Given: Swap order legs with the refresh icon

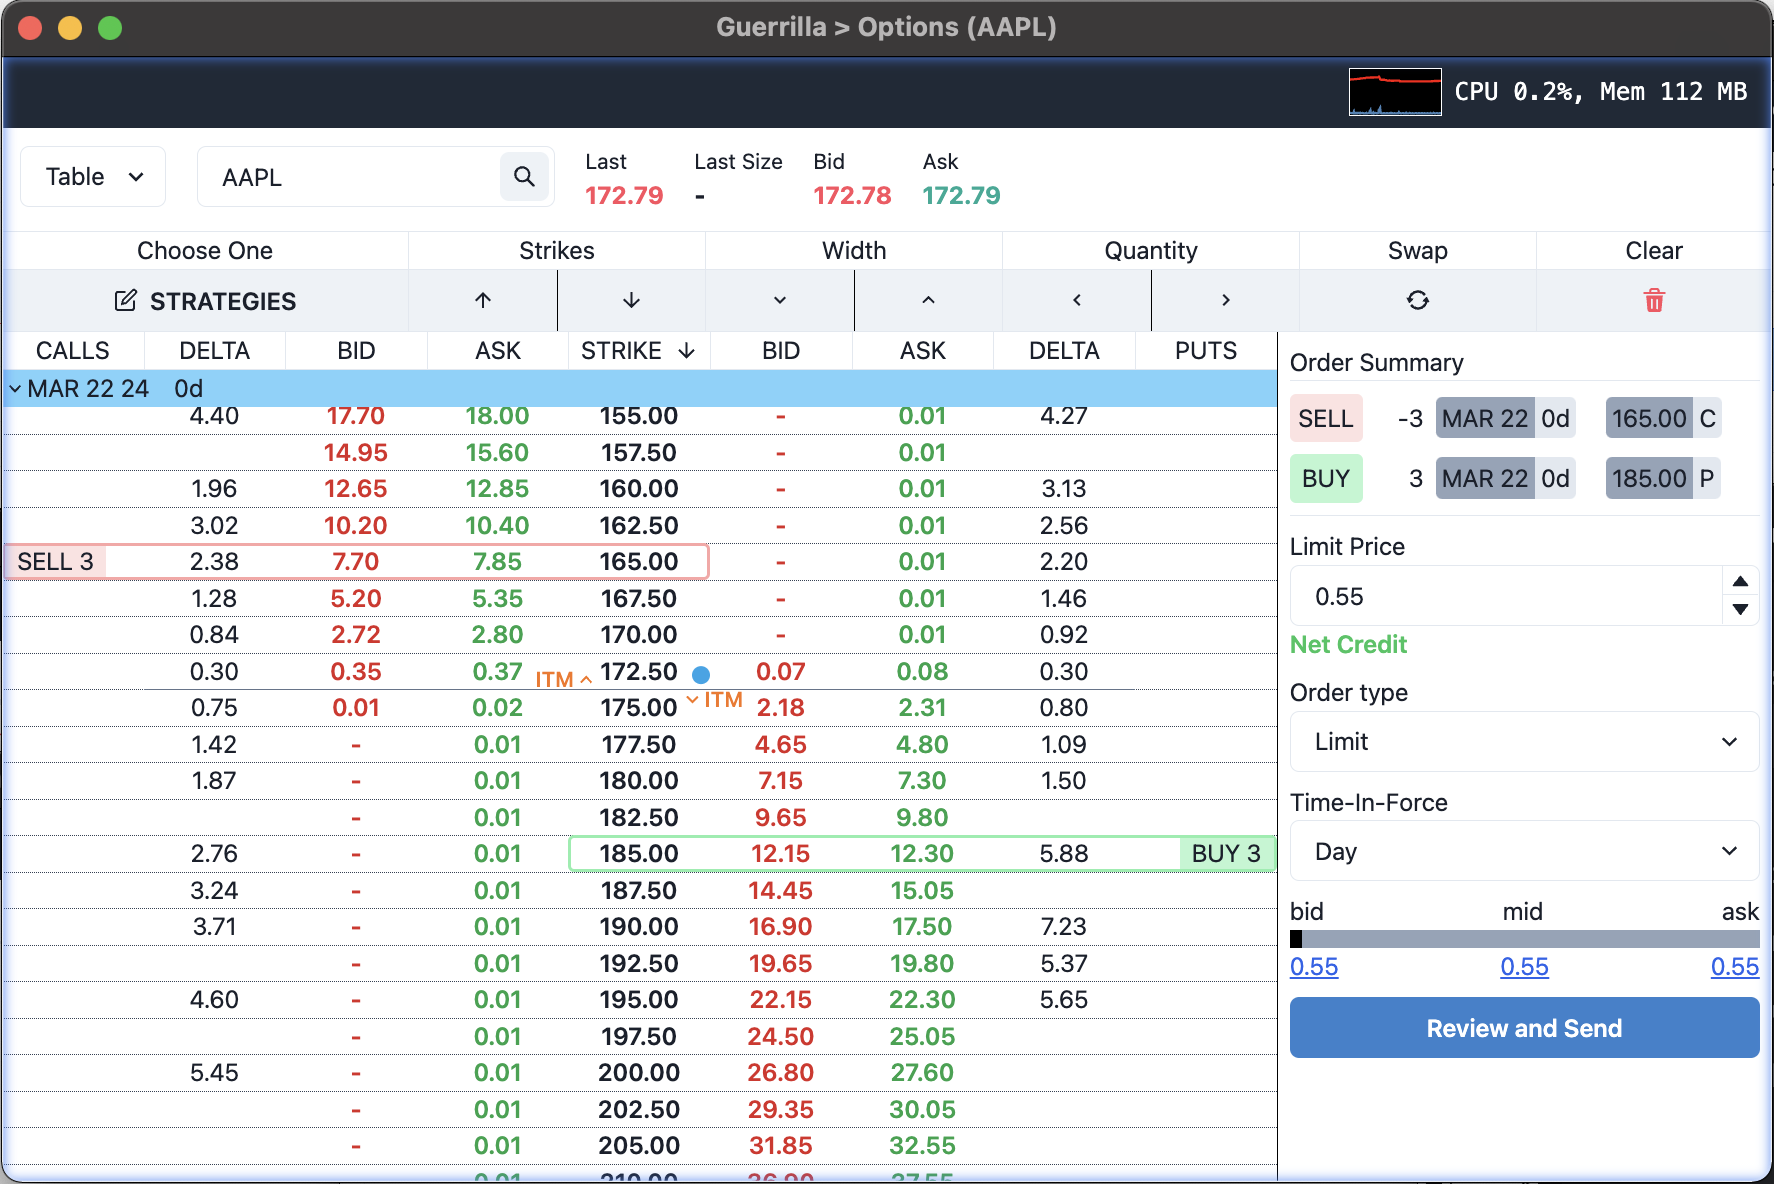Looking at the screenshot, I should 1418,300.
